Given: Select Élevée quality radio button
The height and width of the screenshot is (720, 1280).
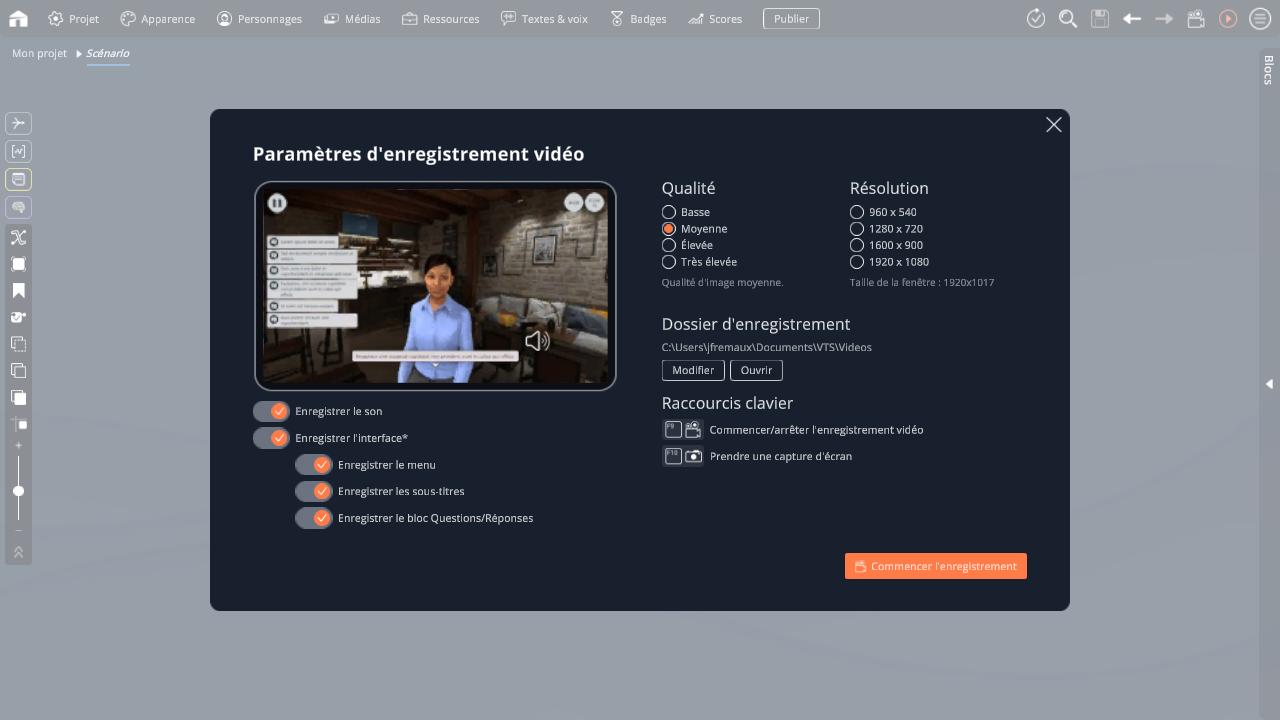Looking at the screenshot, I should (x=669, y=245).
